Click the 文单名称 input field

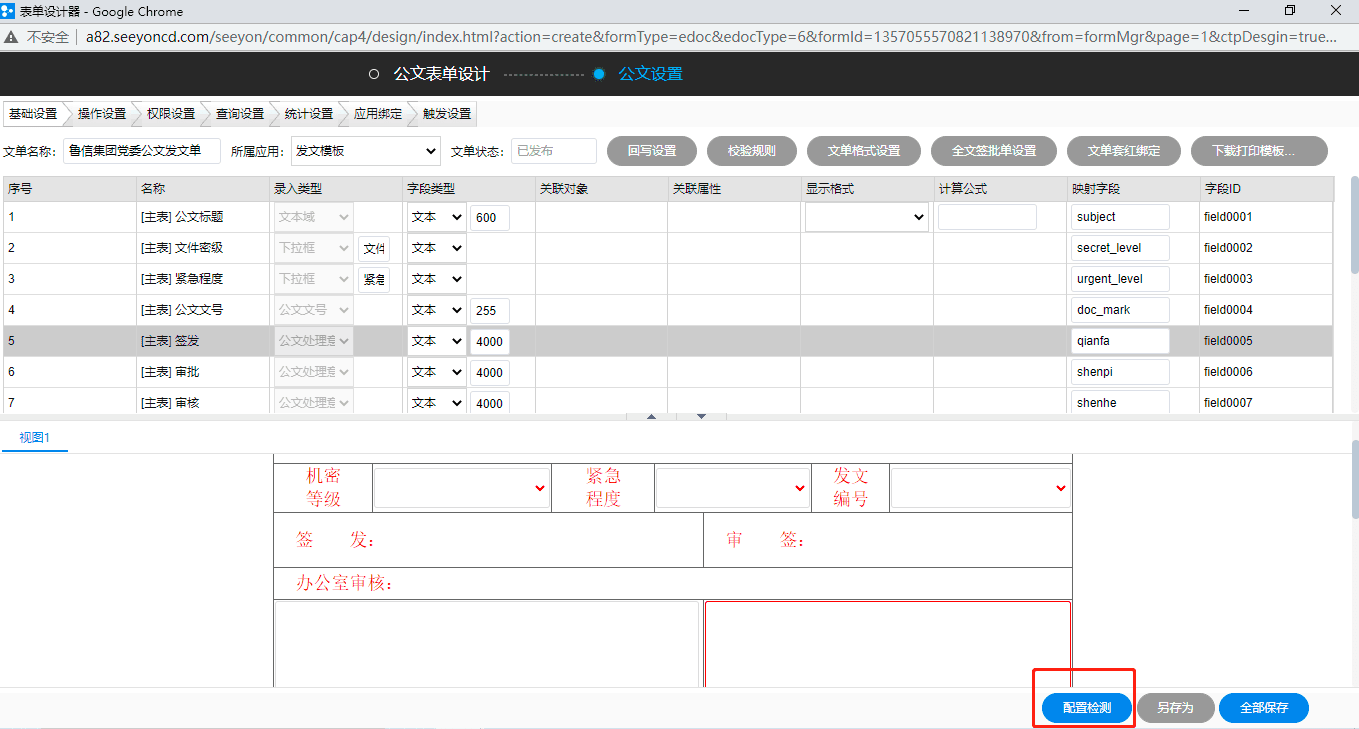pos(141,151)
